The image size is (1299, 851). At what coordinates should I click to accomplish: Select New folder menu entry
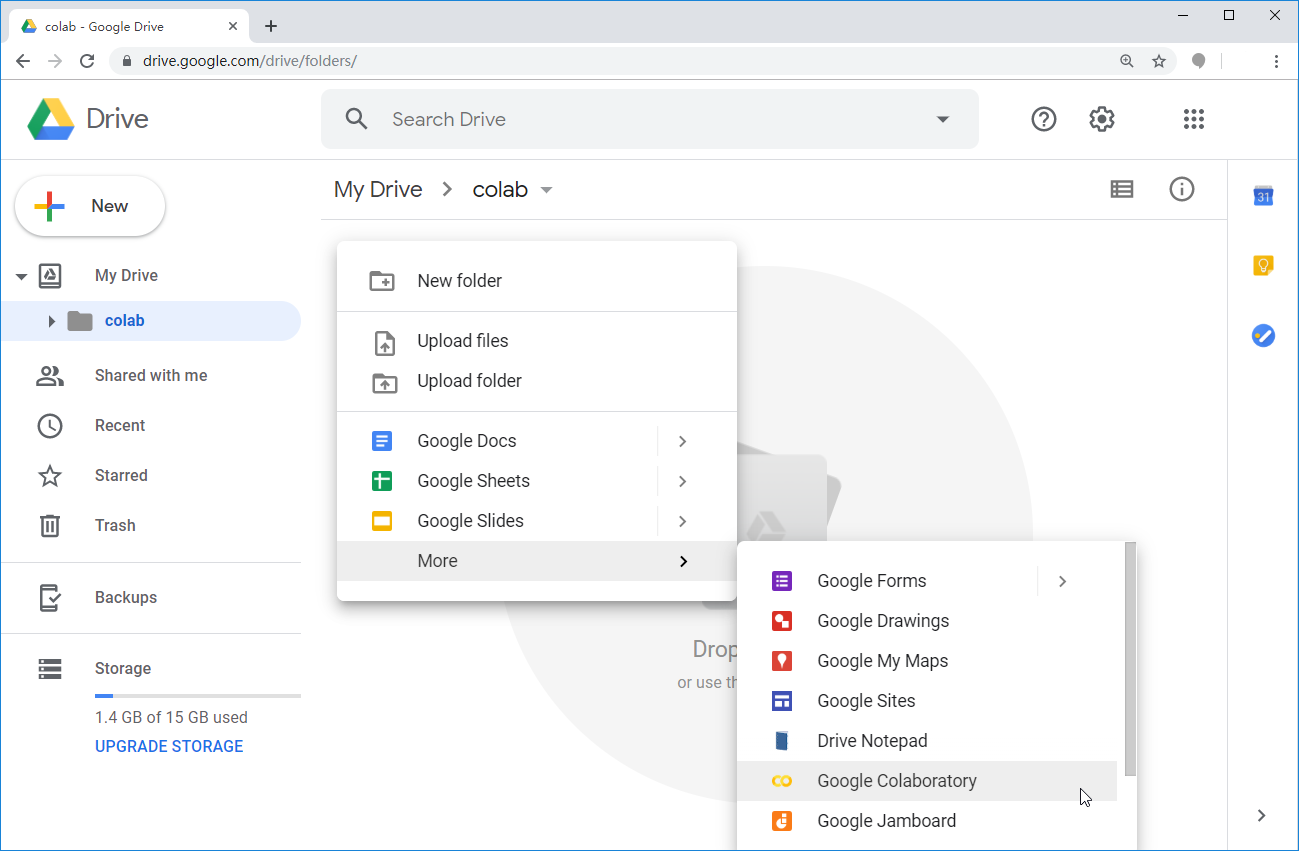click(x=537, y=281)
